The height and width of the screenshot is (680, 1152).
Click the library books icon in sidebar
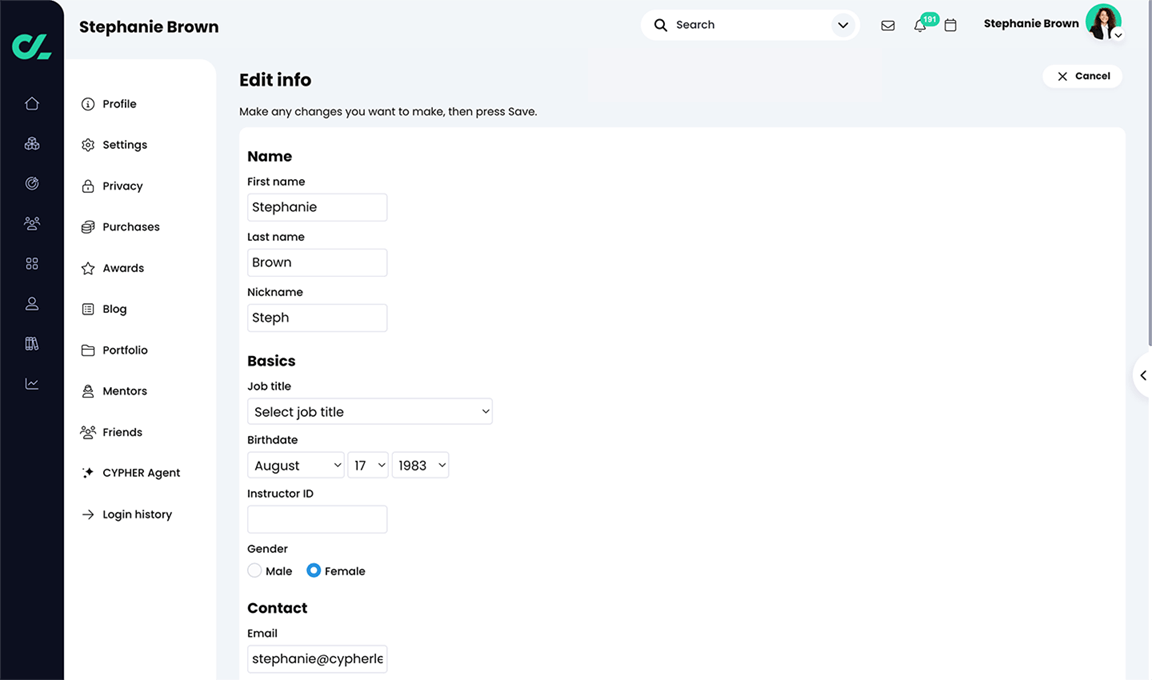[32, 344]
